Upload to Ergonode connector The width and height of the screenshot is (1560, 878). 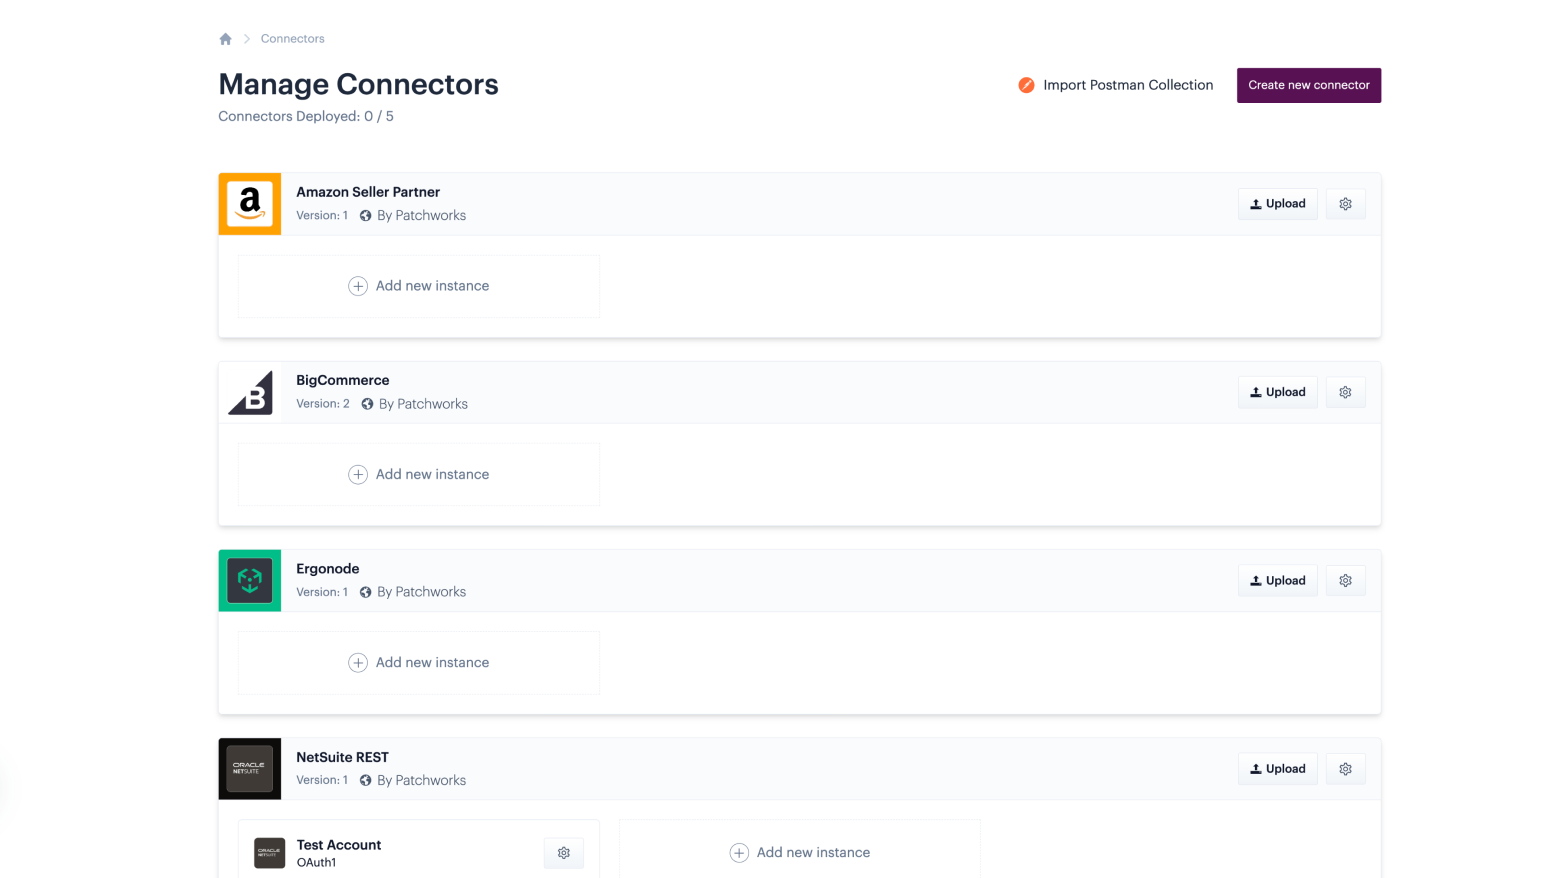[1277, 581]
